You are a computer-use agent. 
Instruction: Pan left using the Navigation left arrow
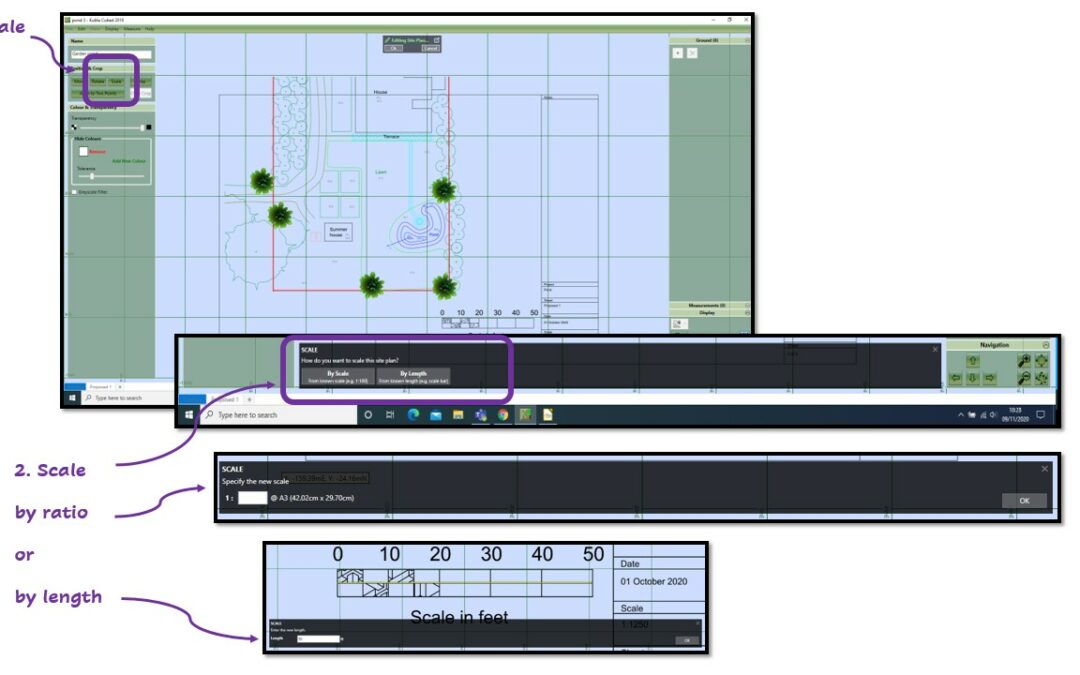(x=955, y=377)
